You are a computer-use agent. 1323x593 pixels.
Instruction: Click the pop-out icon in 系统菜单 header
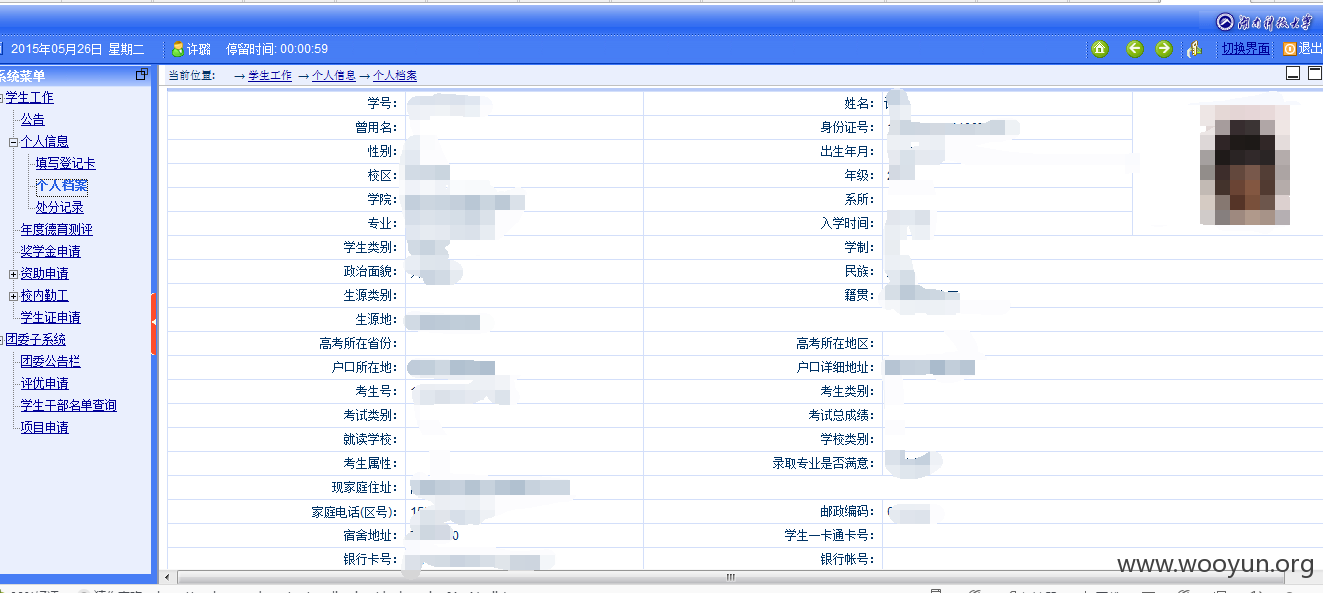pos(142,75)
